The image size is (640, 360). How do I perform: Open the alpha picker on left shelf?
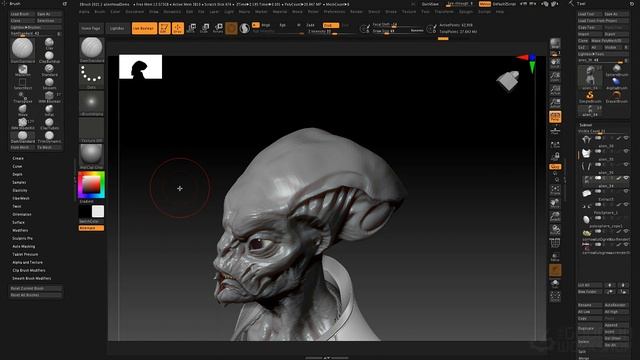91,103
